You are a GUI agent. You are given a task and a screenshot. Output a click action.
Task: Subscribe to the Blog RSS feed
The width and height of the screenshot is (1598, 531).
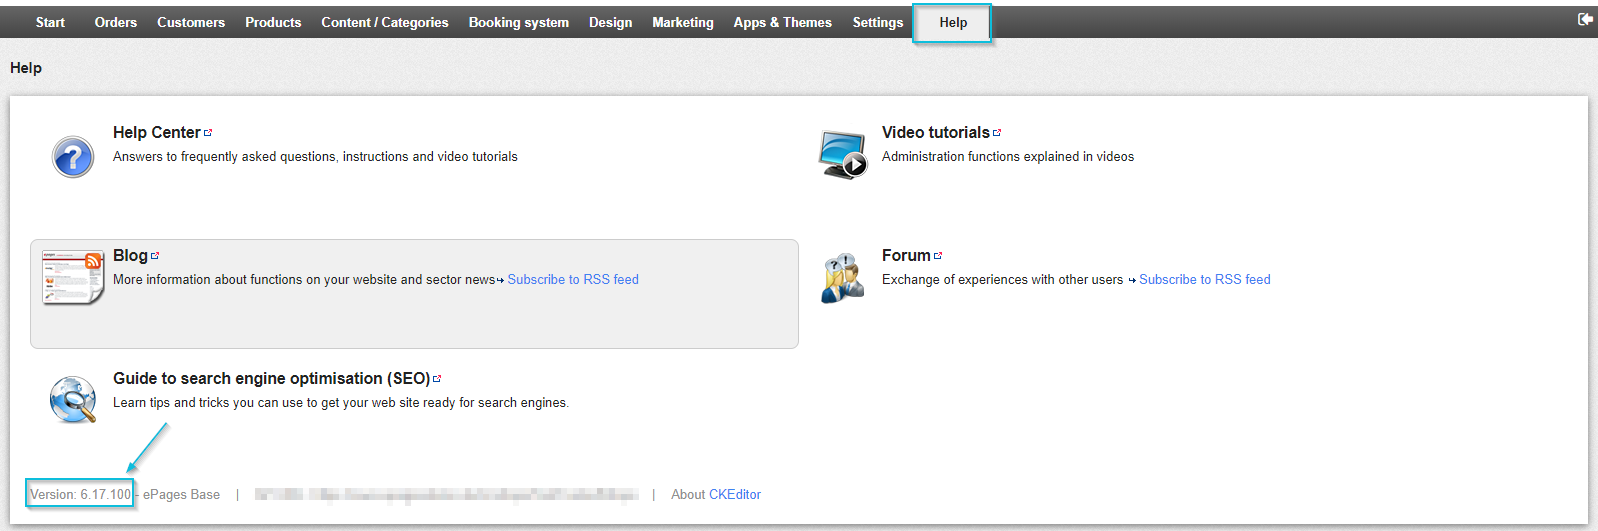pos(573,280)
